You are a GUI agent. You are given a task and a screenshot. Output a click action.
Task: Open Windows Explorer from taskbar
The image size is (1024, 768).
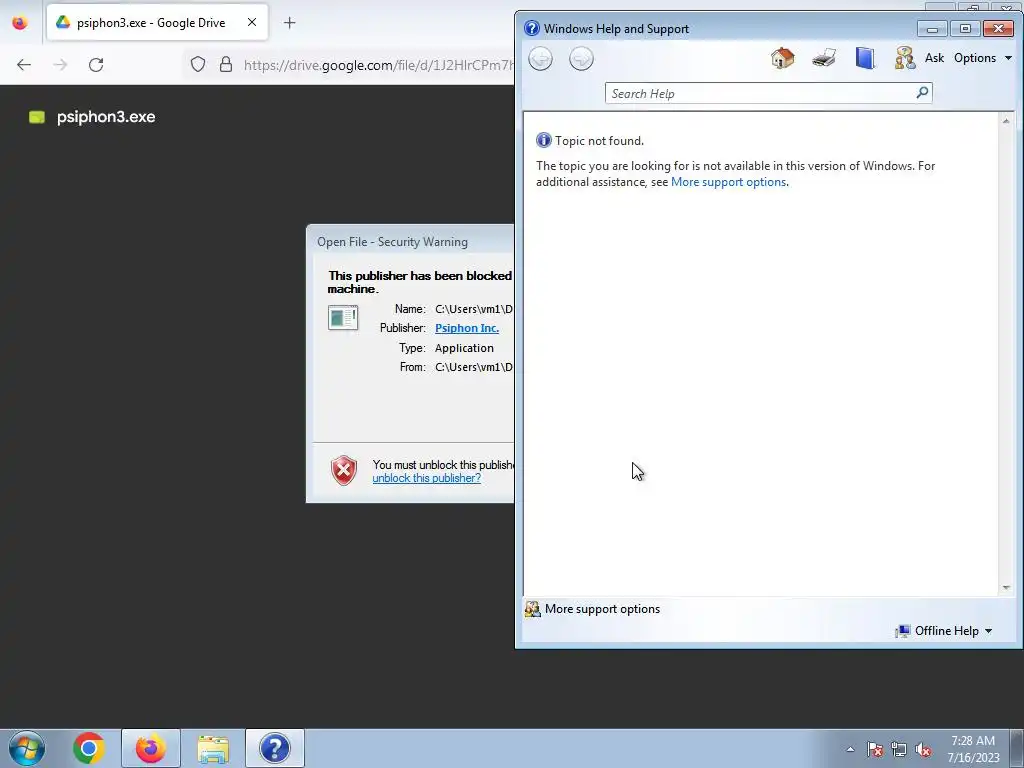coord(213,748)
